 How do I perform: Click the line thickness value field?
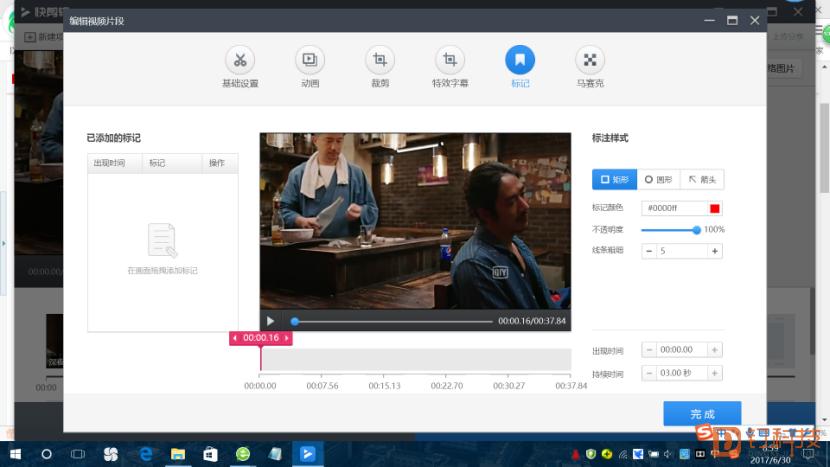tap(682, 251)
